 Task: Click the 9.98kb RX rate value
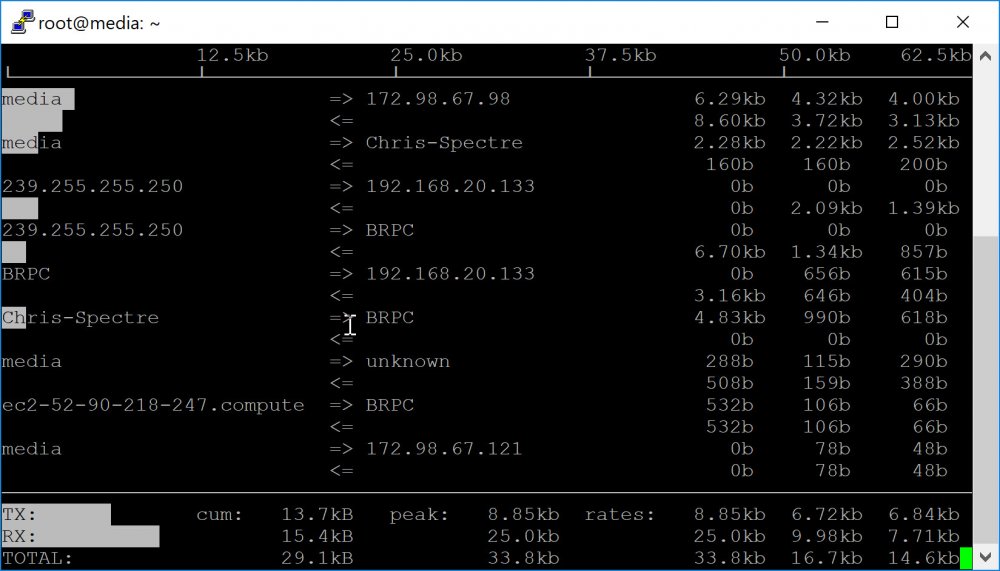pos(827,536)
